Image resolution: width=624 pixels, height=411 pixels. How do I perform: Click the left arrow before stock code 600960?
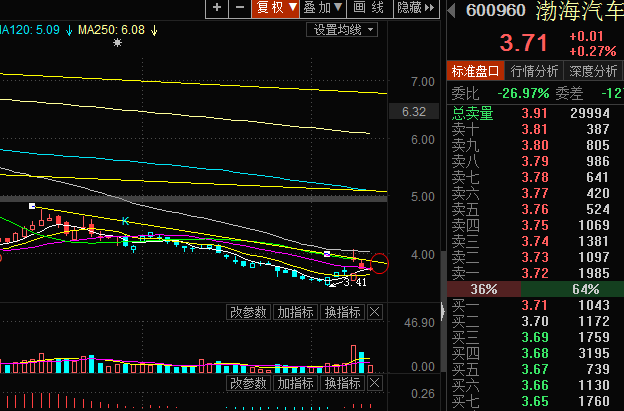click(x=453, y=11)
